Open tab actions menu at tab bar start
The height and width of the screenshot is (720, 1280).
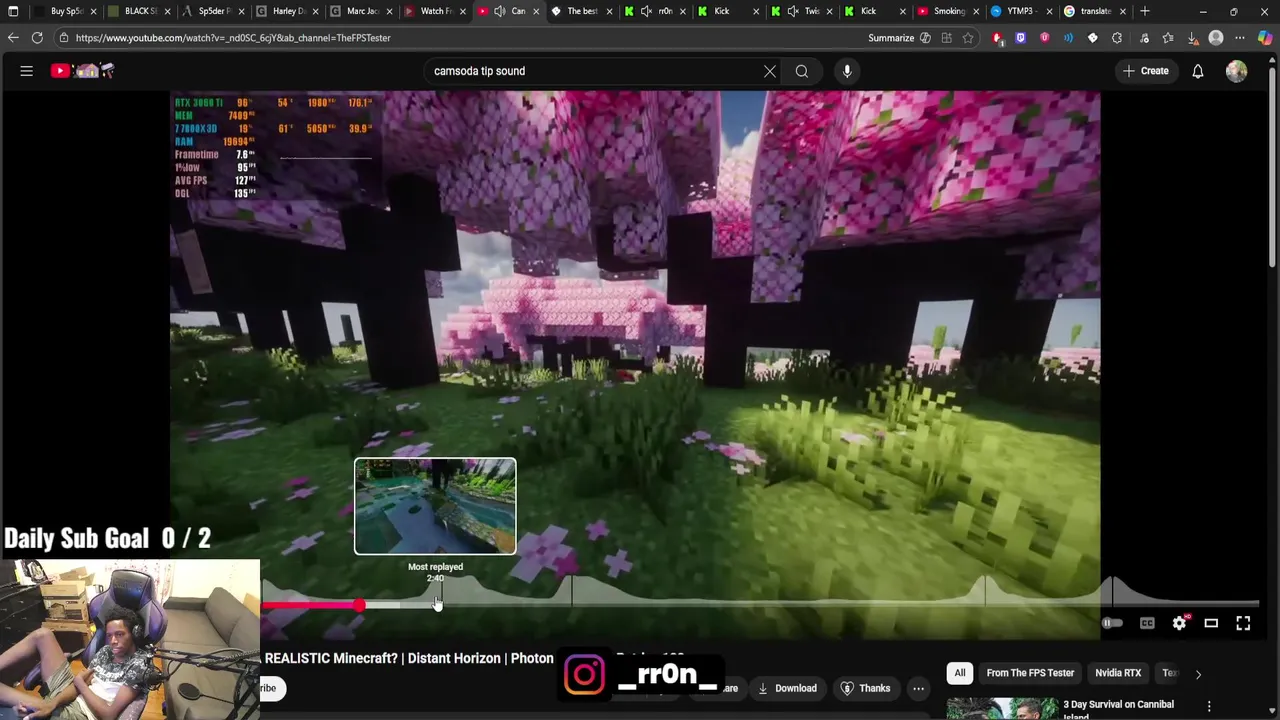pos(13,11)
